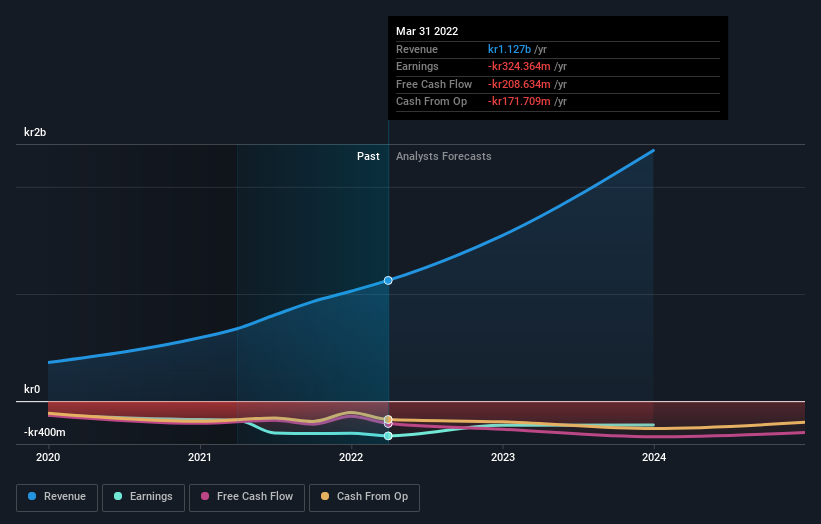Click the 2021 x-axis label
The width and height of the screenshot is (821, 524).
[x=199, y=458]
